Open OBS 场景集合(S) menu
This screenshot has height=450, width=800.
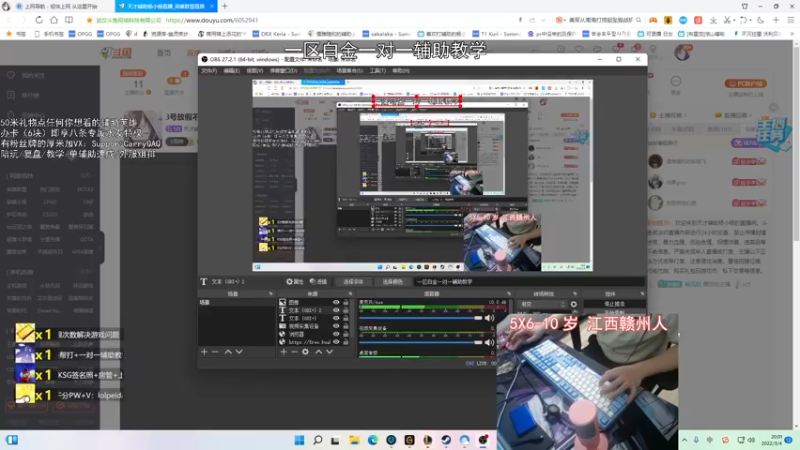pyautogui.click(x=349, y=70)
